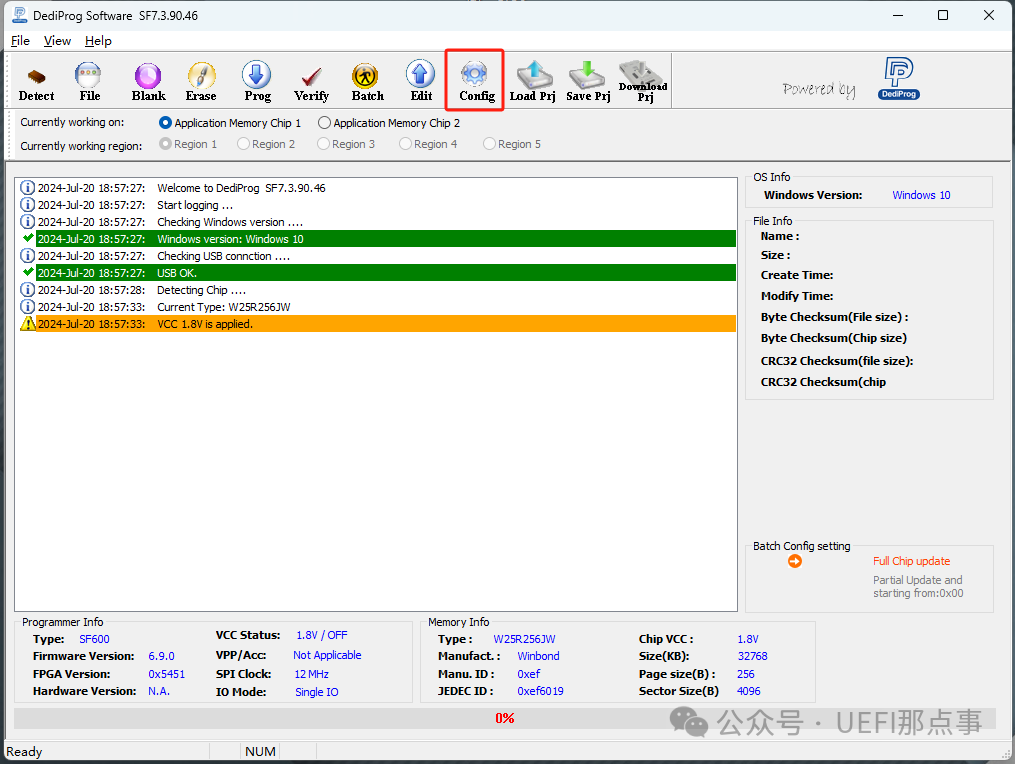Click the Load Prj icon

pos(532,81)
